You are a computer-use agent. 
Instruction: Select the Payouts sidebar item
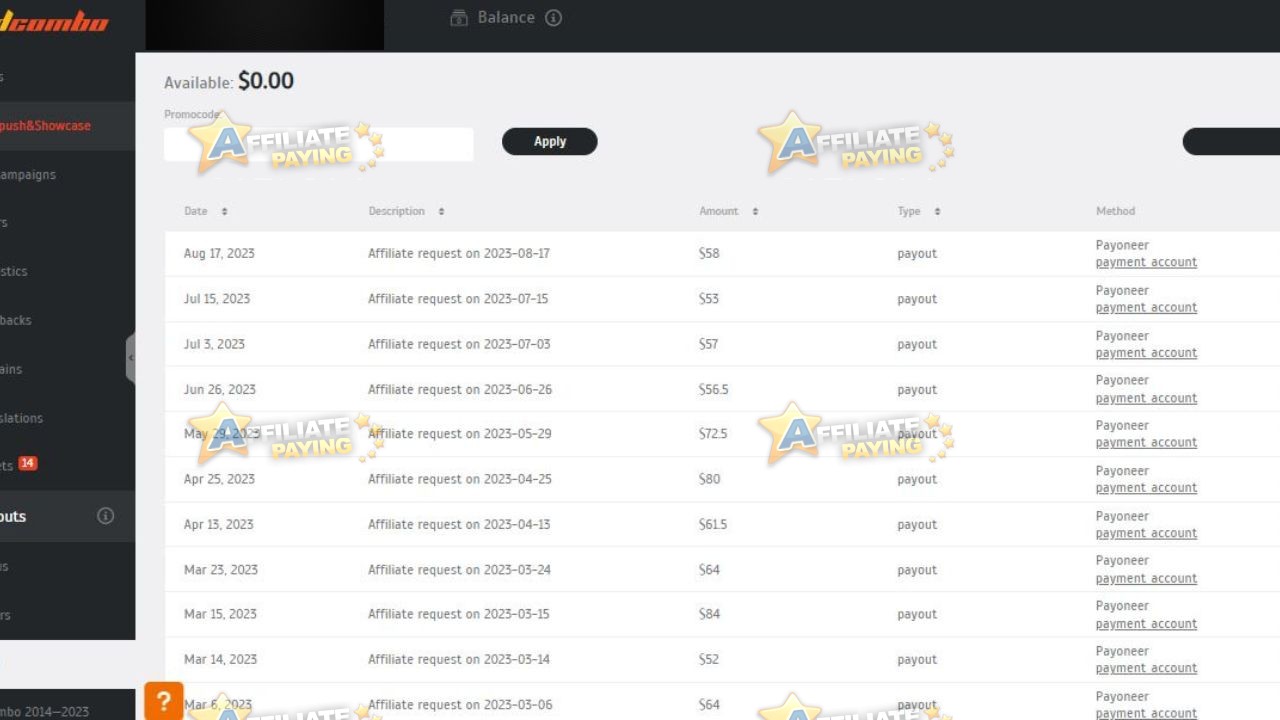point(67,516)
